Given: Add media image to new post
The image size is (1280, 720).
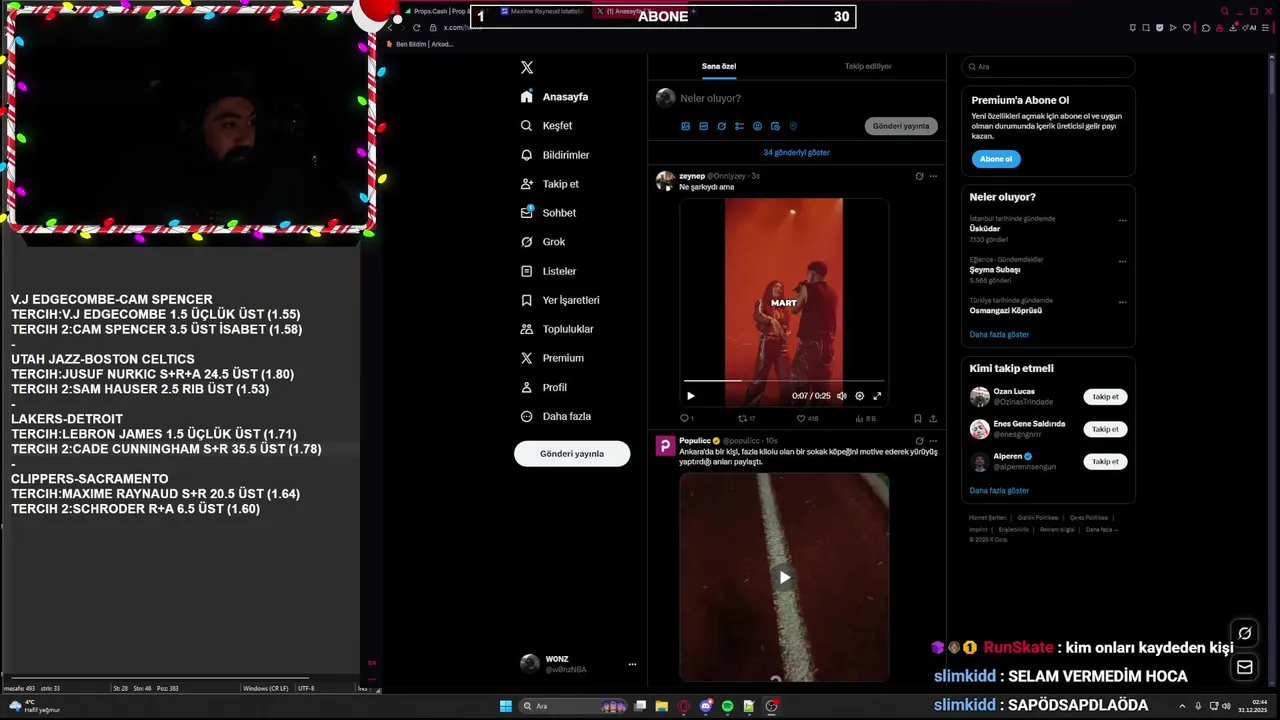Looking at the screenshot, I should (685, 126).
